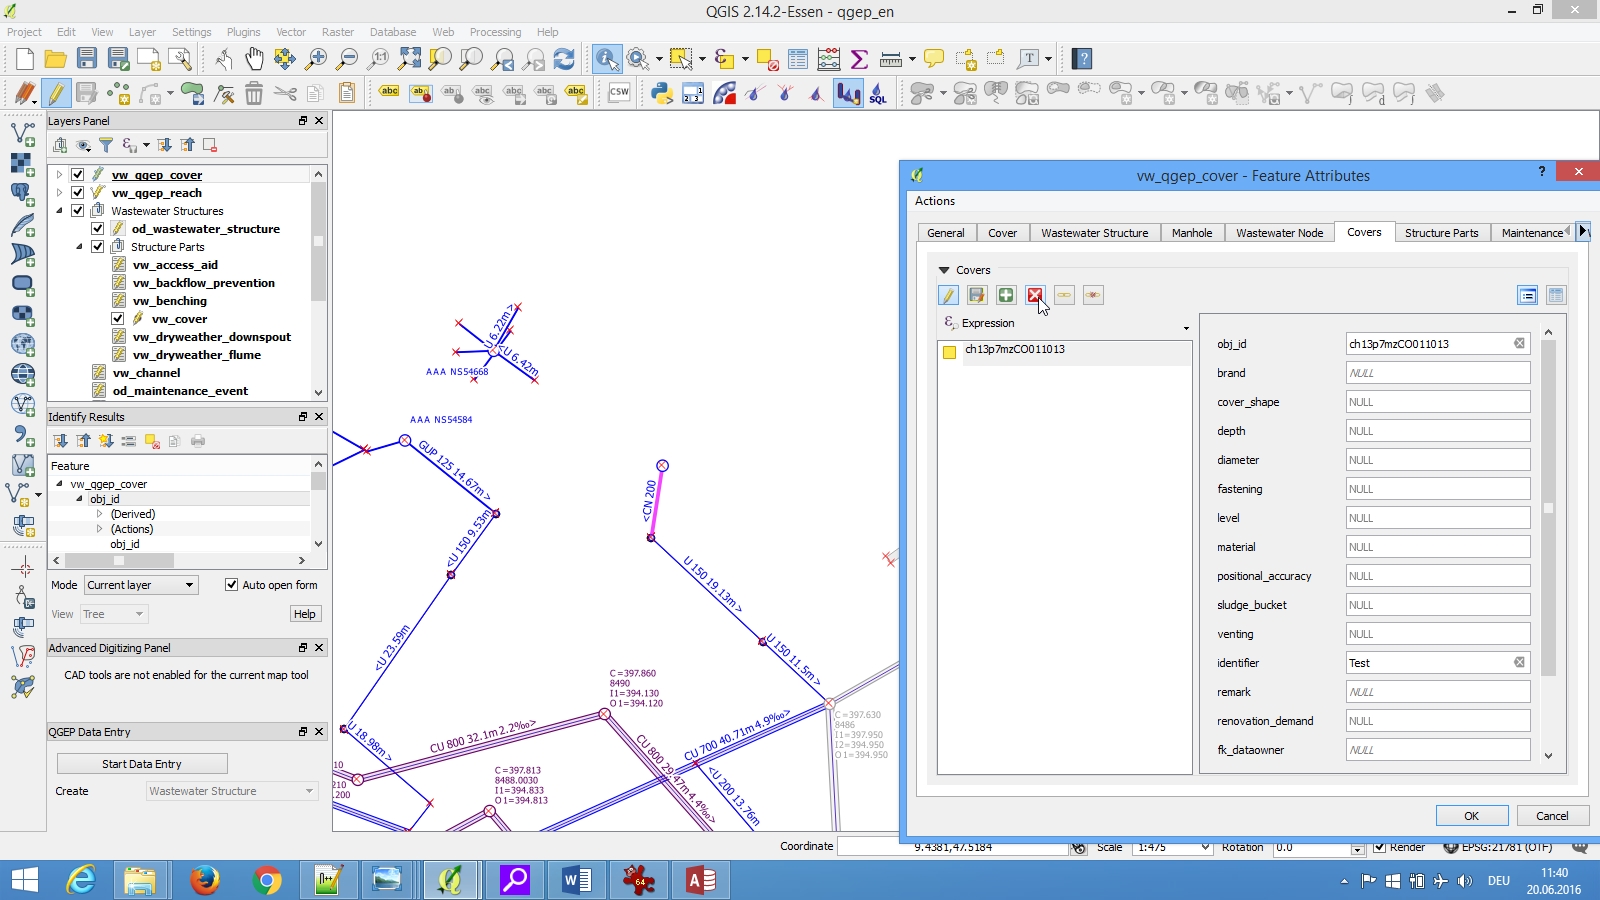Viewport: 1600px width, 900px height.
Task: Refresh the map canvas
Action: point(564,59)
